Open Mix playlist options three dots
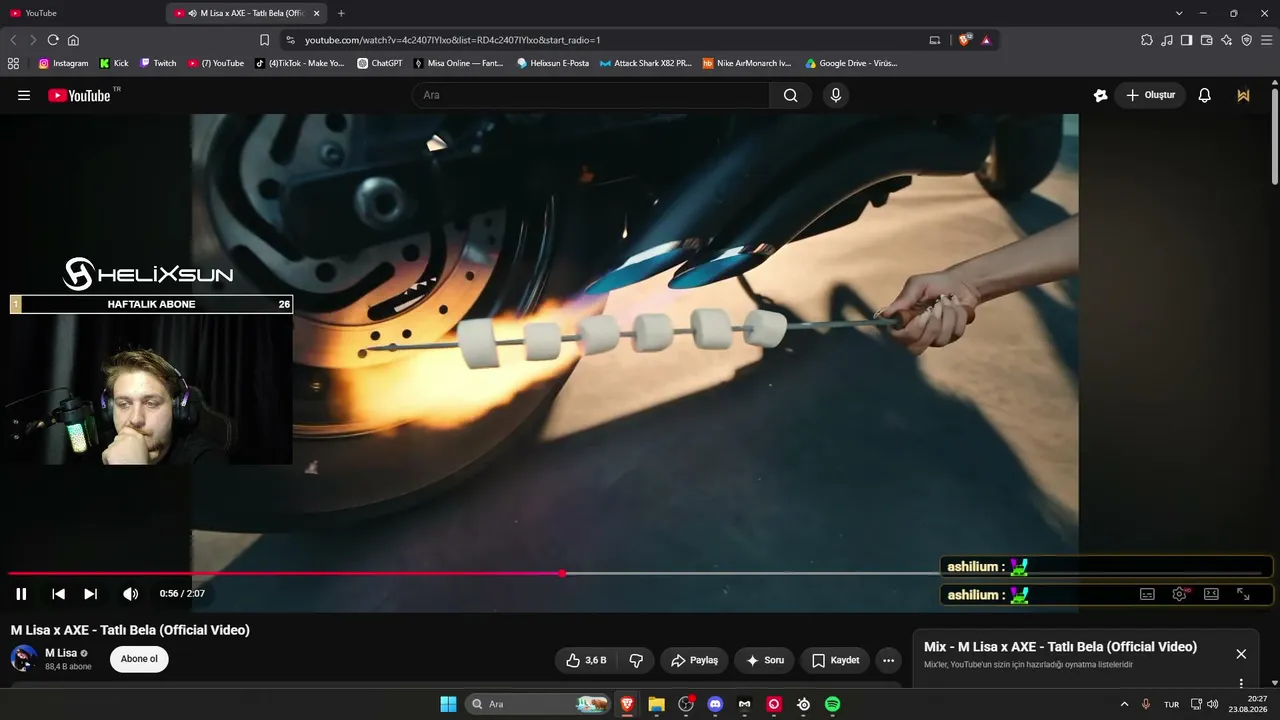 point(1241,684)
